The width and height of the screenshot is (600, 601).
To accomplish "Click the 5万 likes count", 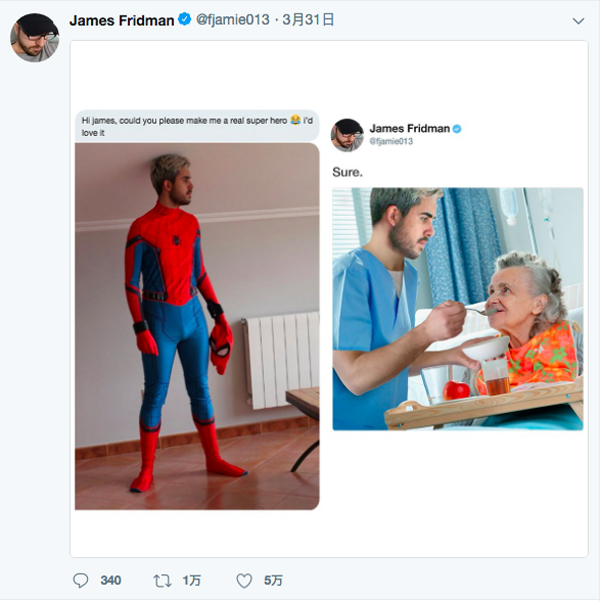I will click(x=273, y=580).
